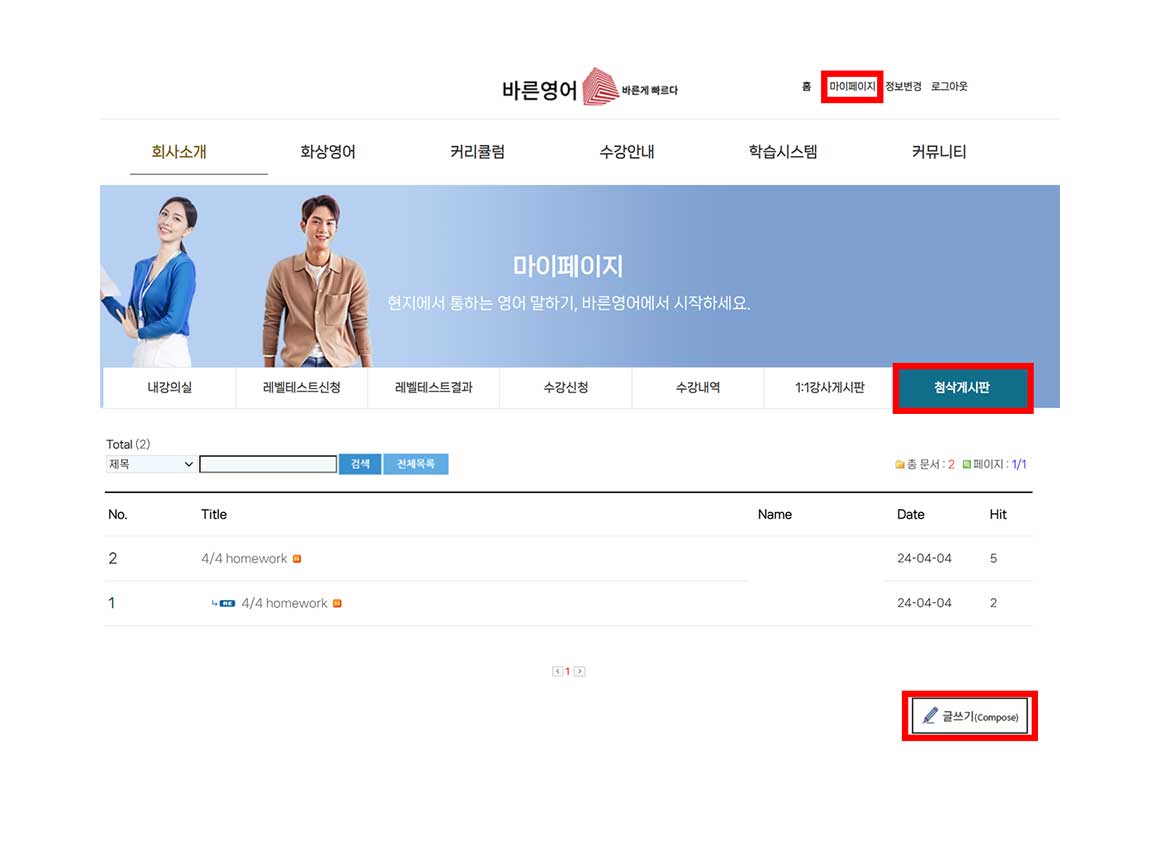Switch to the 레벨테스트신청 tab
1160x850 pixels.
[302, 388]
